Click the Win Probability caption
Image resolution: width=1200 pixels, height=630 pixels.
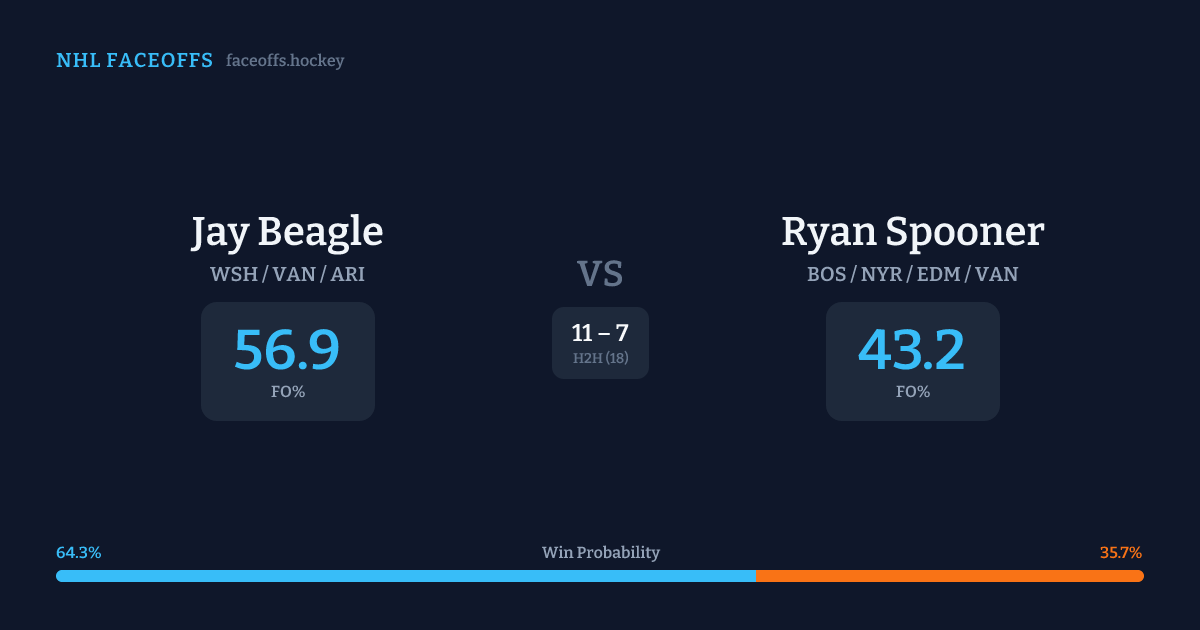600,553
